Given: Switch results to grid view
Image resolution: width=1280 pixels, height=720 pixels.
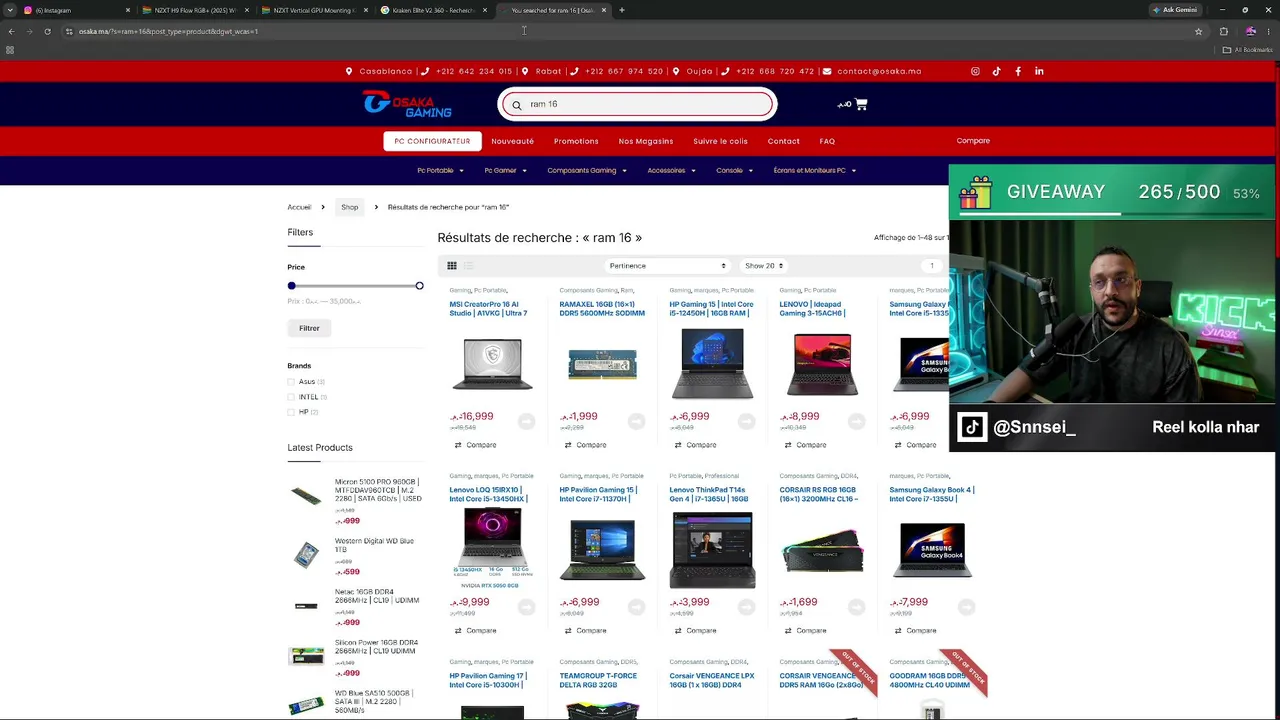Looking at the screenshot, I should pos(452,266).
